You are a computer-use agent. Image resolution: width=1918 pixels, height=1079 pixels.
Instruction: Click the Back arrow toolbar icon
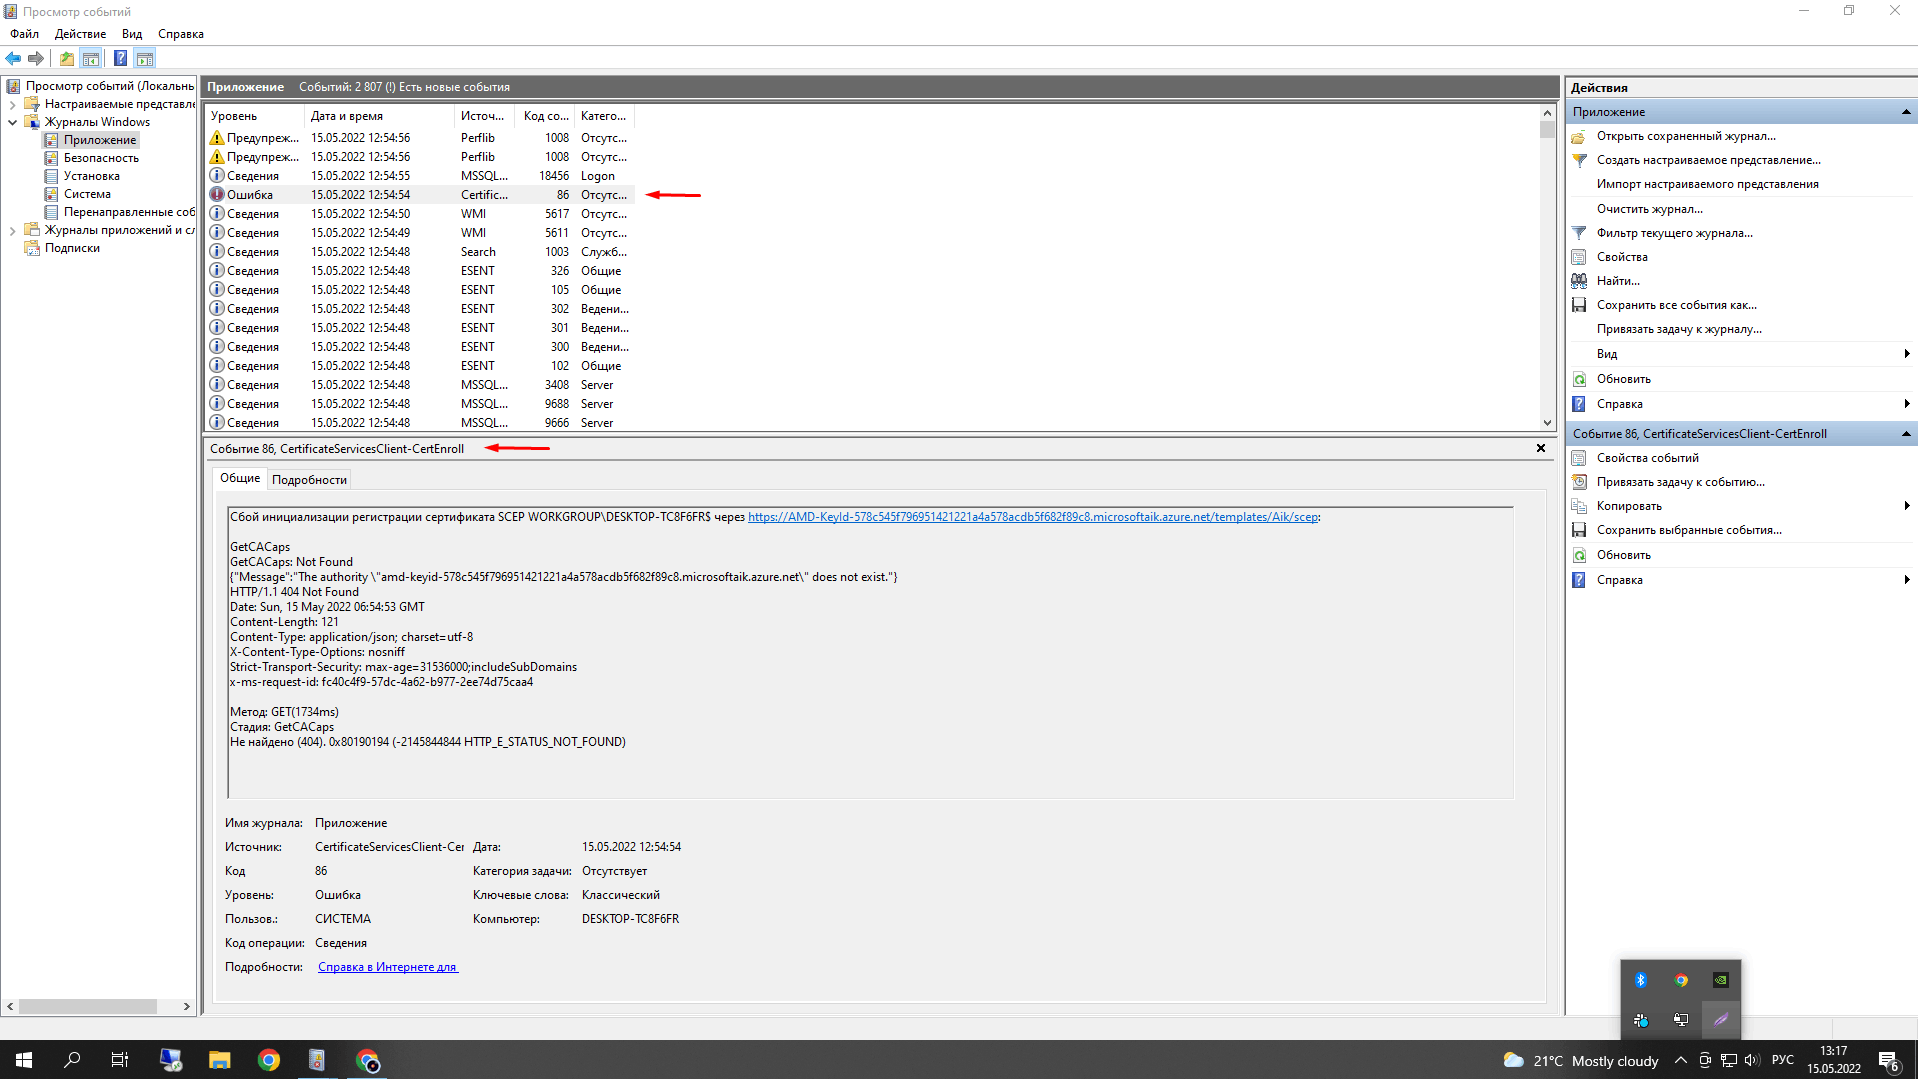click(13, 58)
